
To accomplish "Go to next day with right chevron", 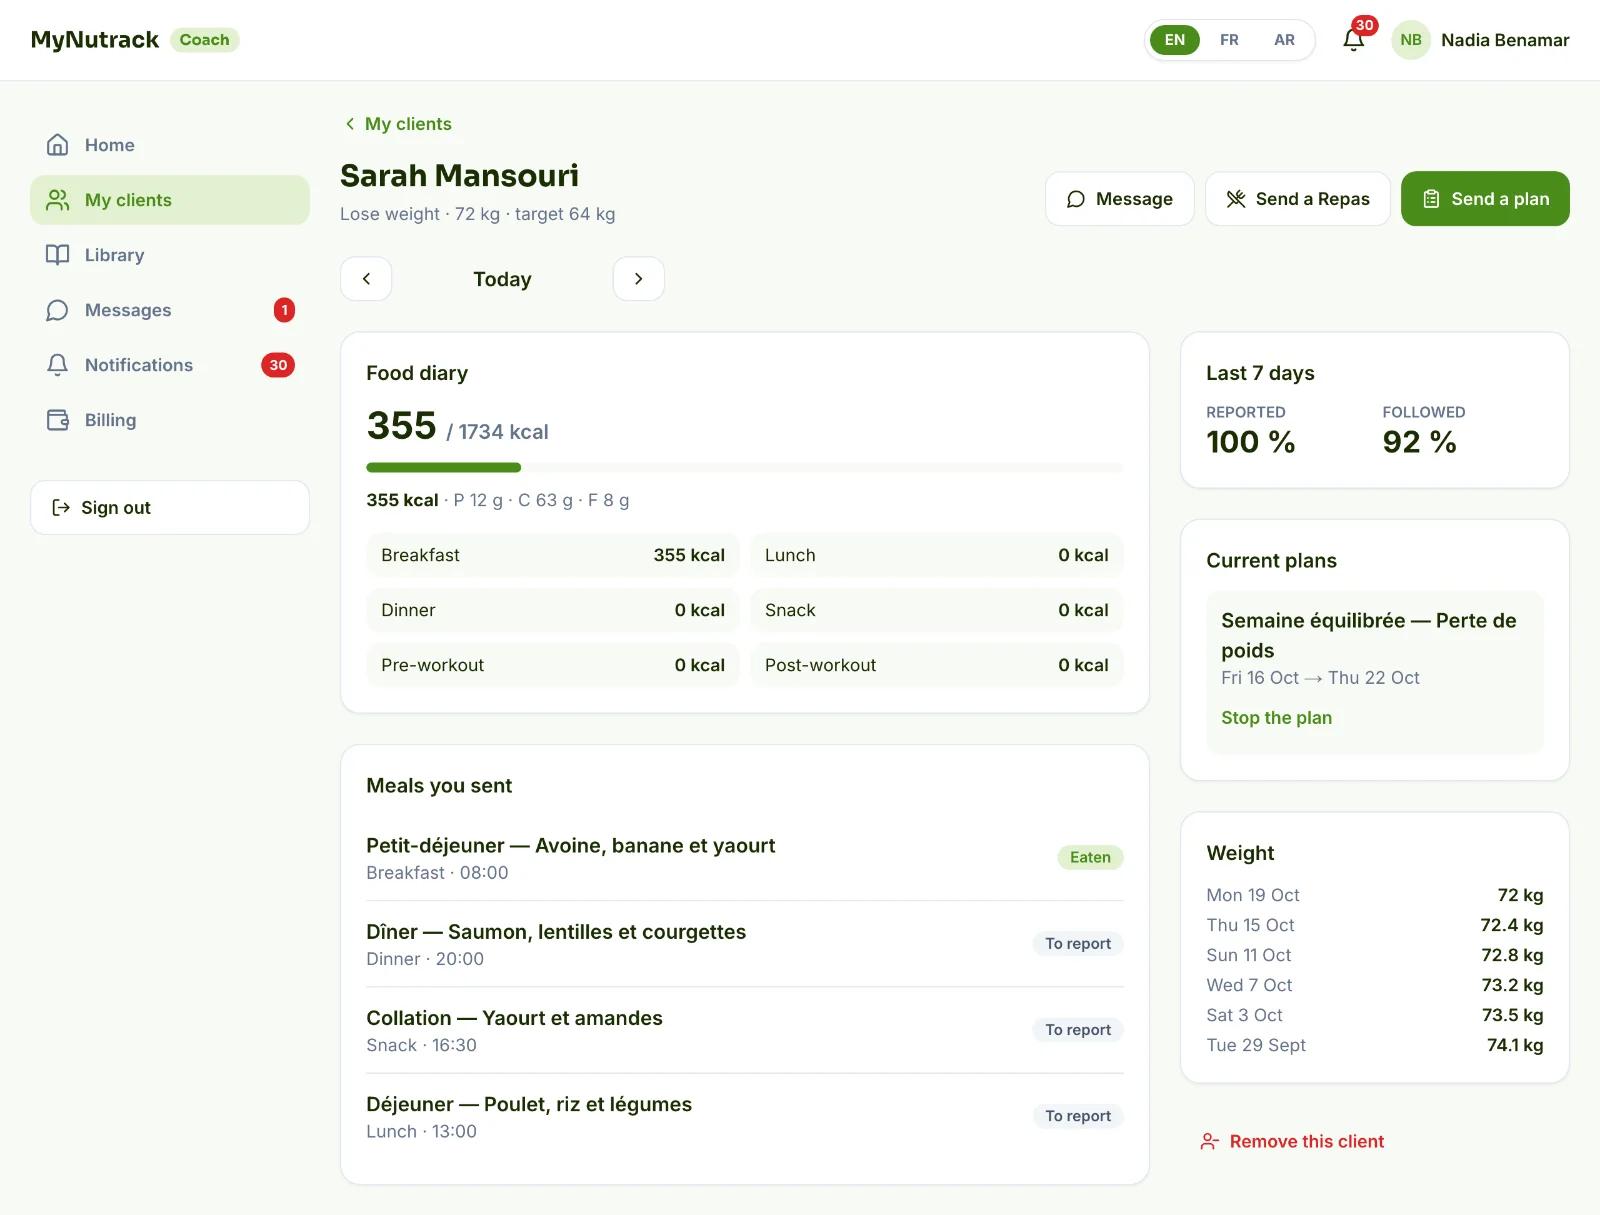I will [638, 279].
